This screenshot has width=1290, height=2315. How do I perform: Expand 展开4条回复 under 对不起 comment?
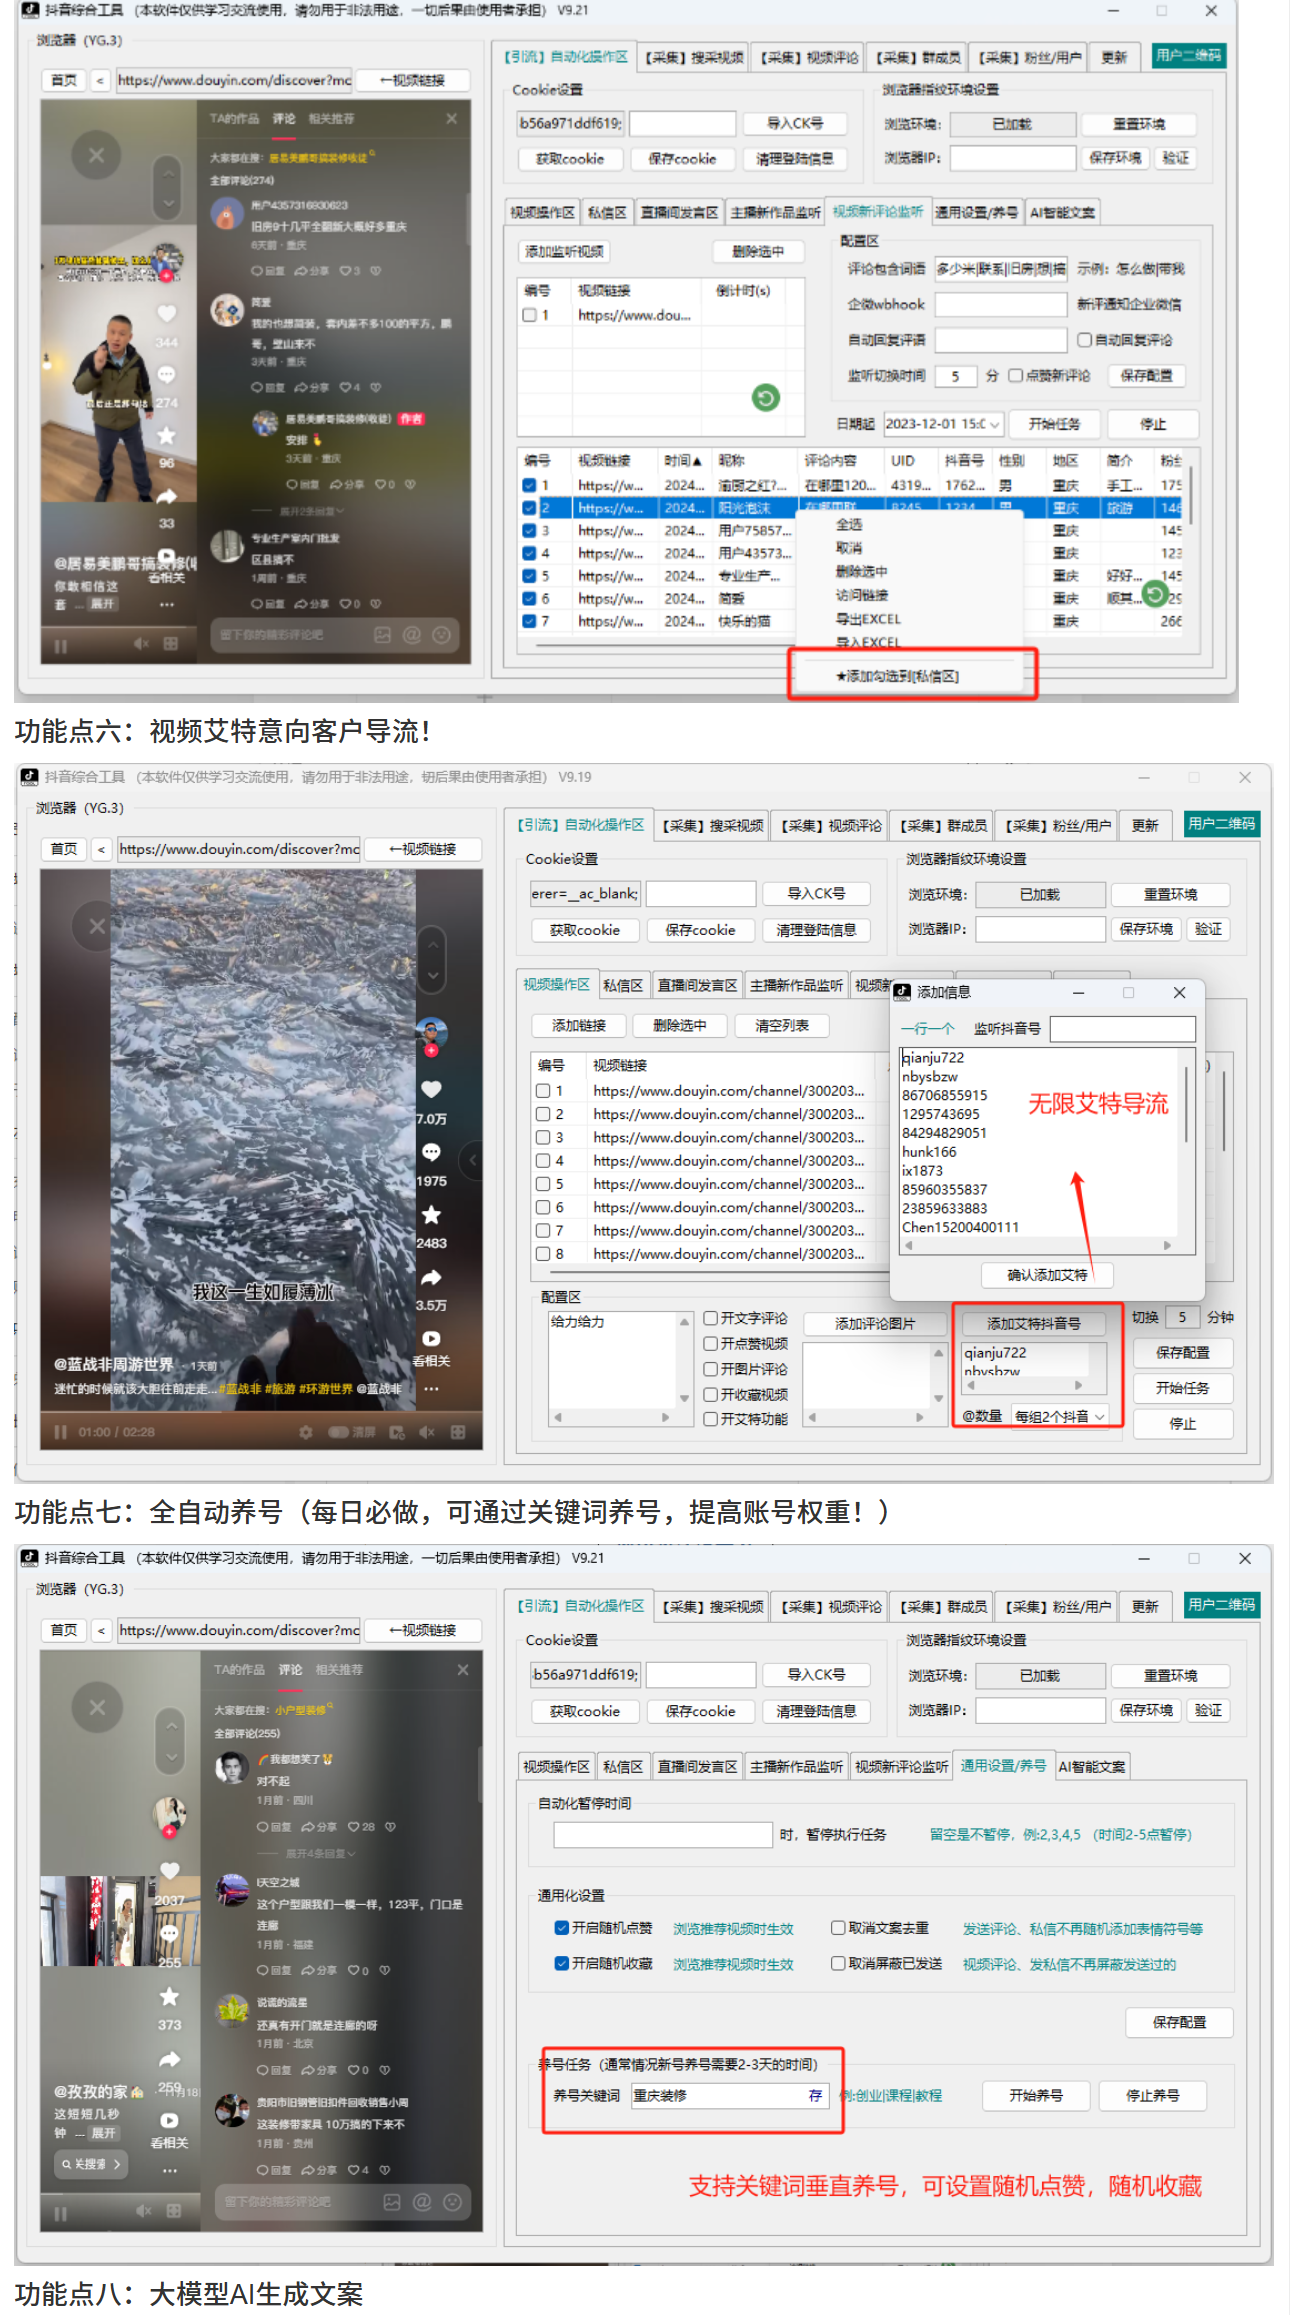(x=320, y=1853)
